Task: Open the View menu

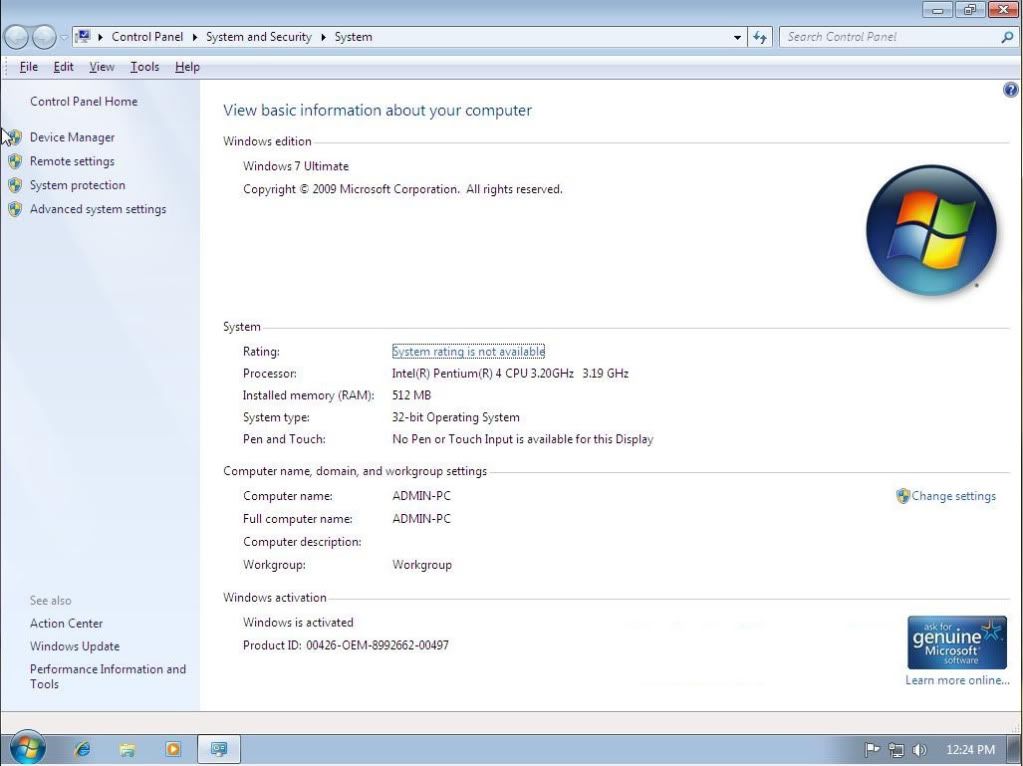Action: [102, 67]
